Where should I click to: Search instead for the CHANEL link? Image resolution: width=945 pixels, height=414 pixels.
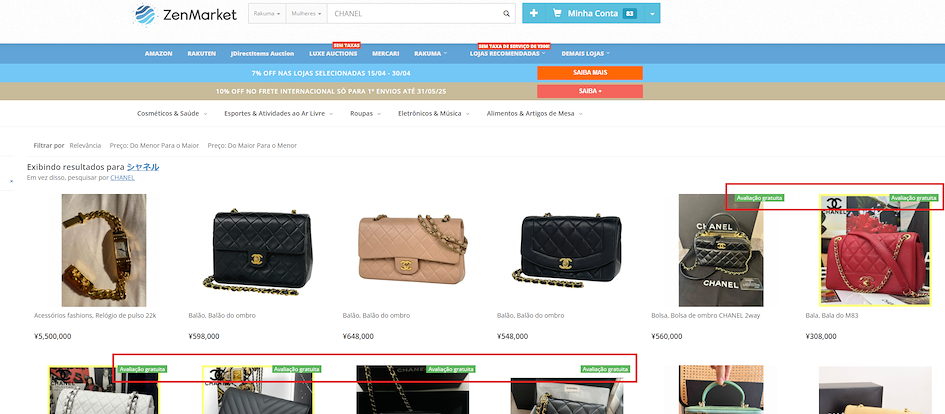tap(122, 178)
